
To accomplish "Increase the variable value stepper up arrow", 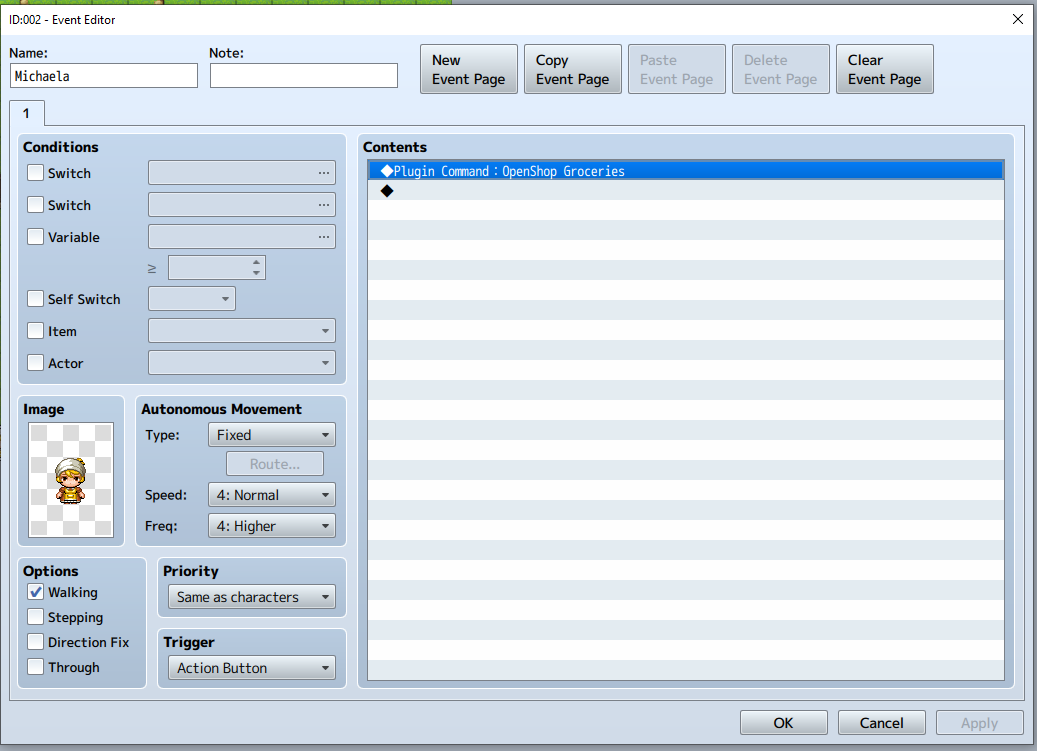I will pyautogui.click(x=256, y=262).
